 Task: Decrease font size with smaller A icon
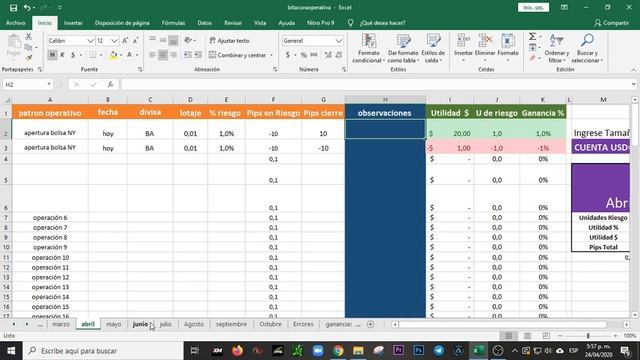pyautogui.click(x=136, y=41)
